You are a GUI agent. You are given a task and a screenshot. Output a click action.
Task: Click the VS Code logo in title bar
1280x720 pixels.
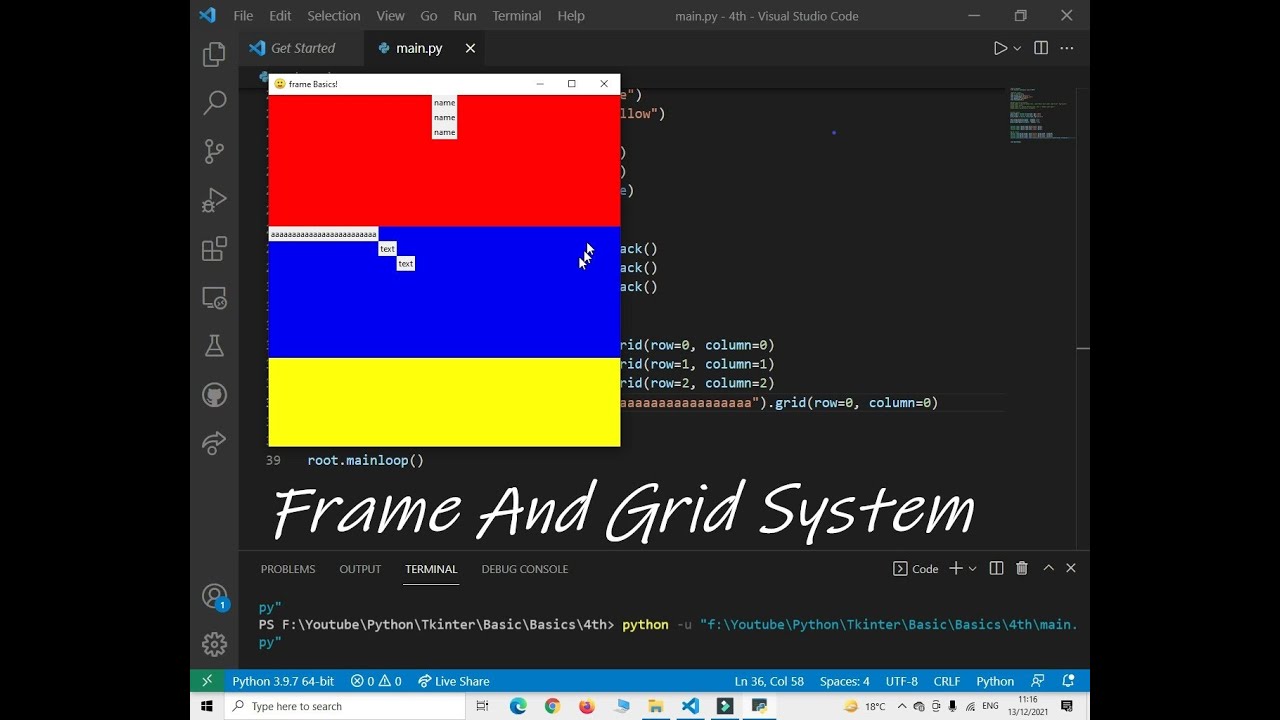pos(207,15)
